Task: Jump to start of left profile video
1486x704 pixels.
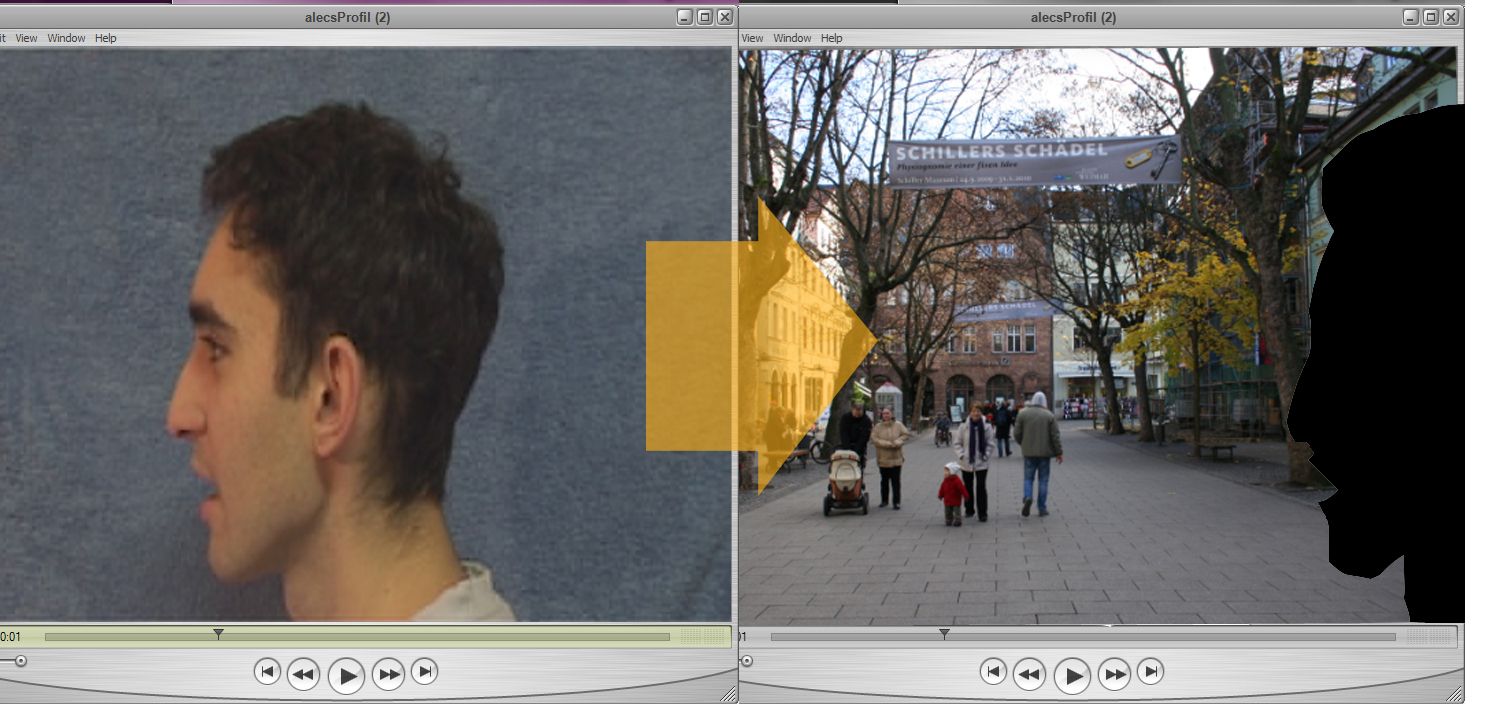Action: pyautogui.click(x=267, y=671)
